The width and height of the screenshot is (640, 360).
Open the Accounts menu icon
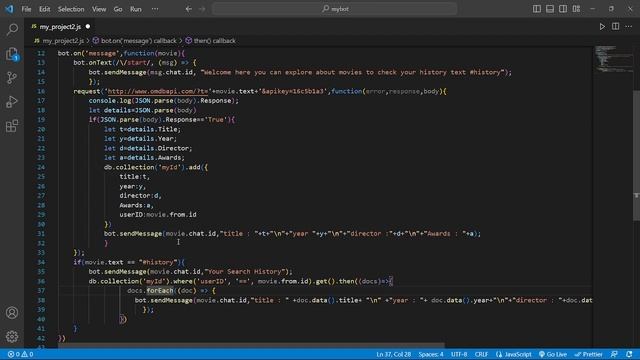tap(12, 313)
